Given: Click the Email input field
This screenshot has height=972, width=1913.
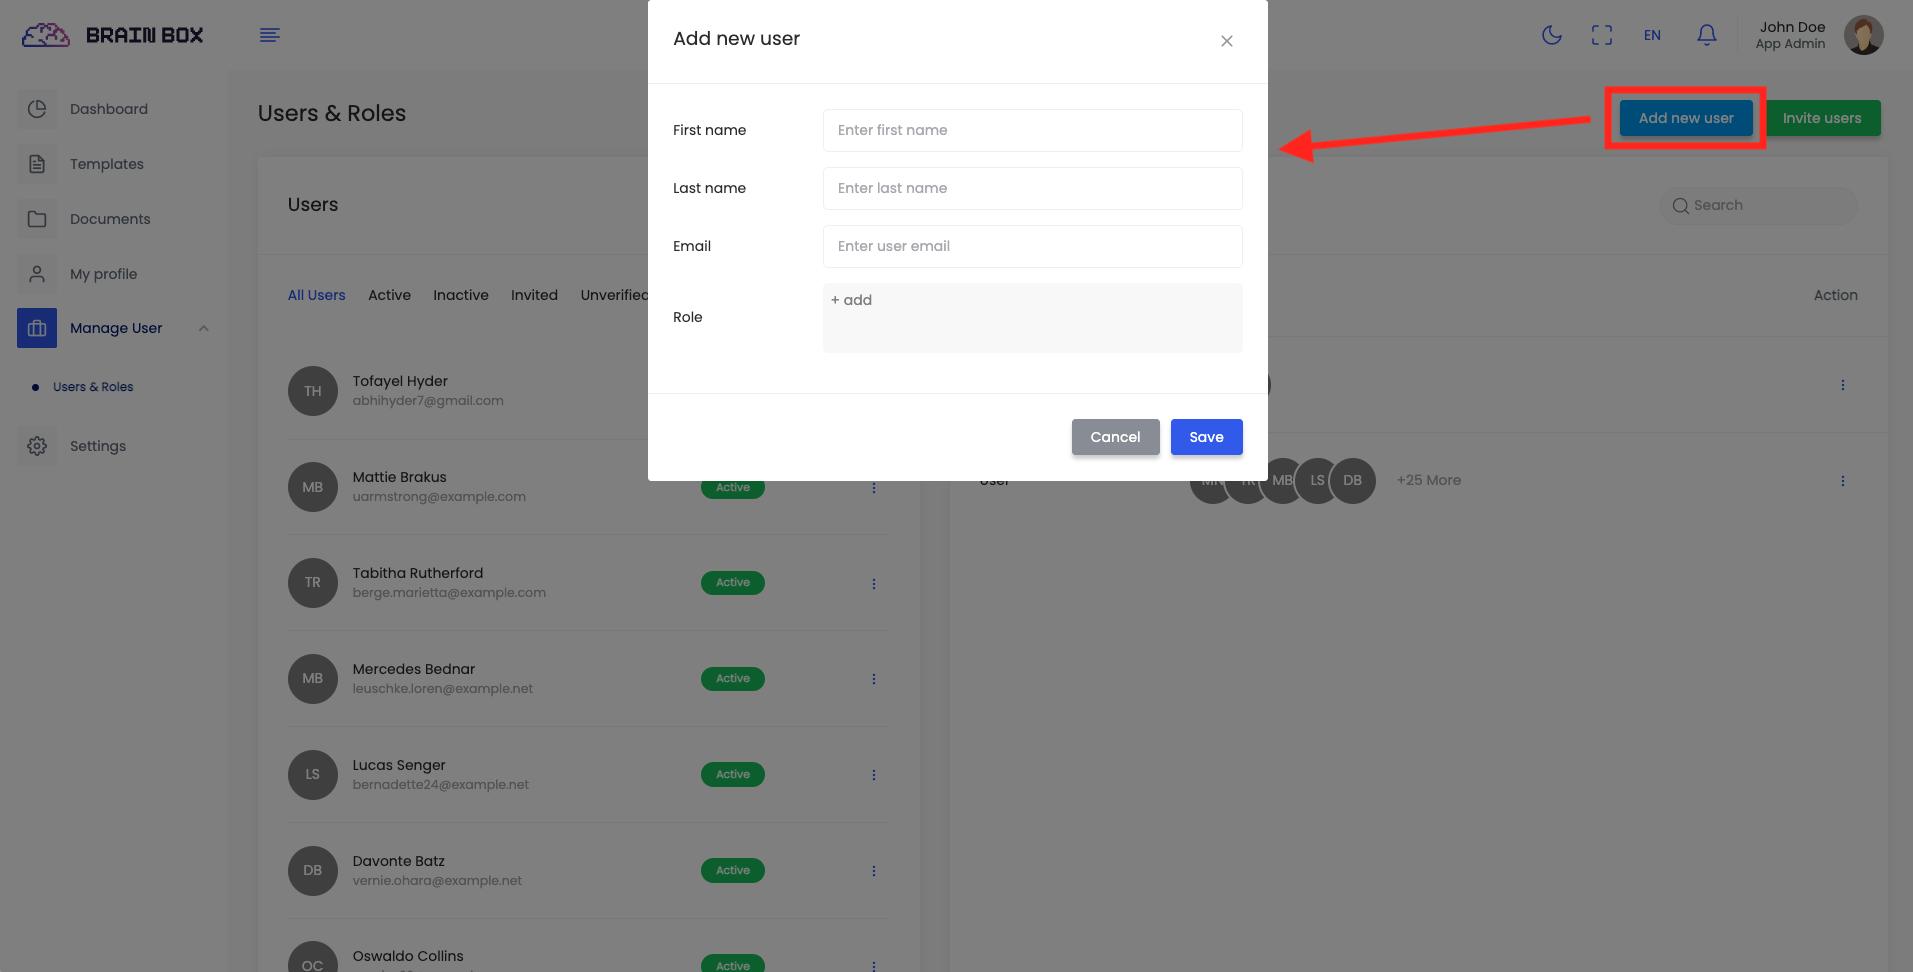Looking at the screenshot, I should pos(1032,246).
